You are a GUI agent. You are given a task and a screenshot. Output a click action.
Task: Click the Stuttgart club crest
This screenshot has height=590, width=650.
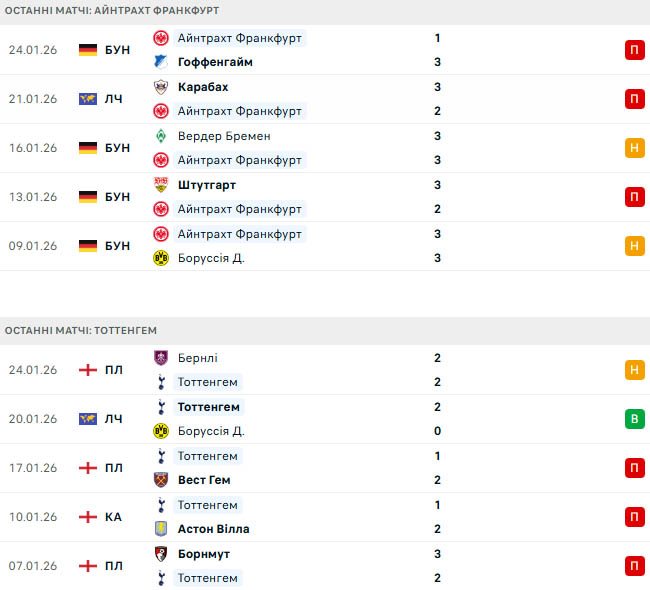(160, 185)
